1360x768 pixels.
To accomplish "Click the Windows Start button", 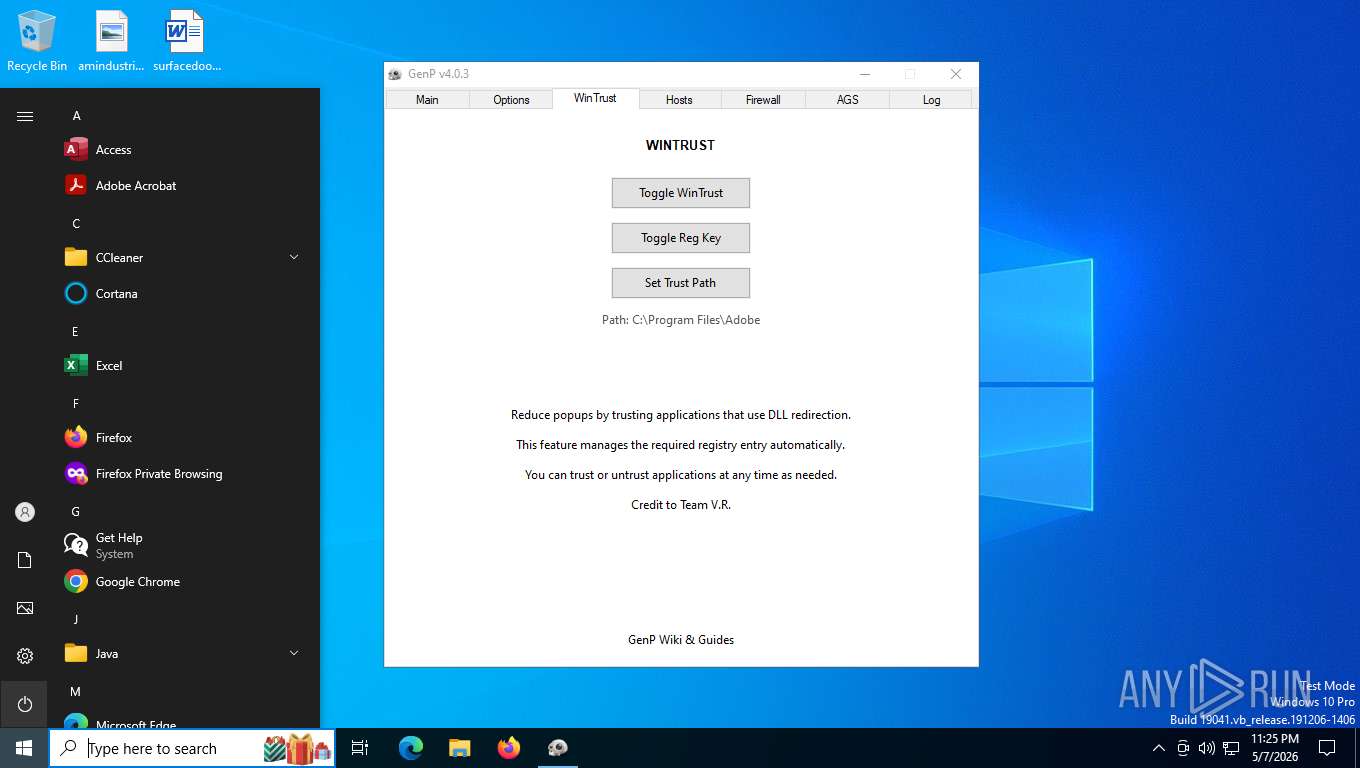I will click(x=24, y=748).
